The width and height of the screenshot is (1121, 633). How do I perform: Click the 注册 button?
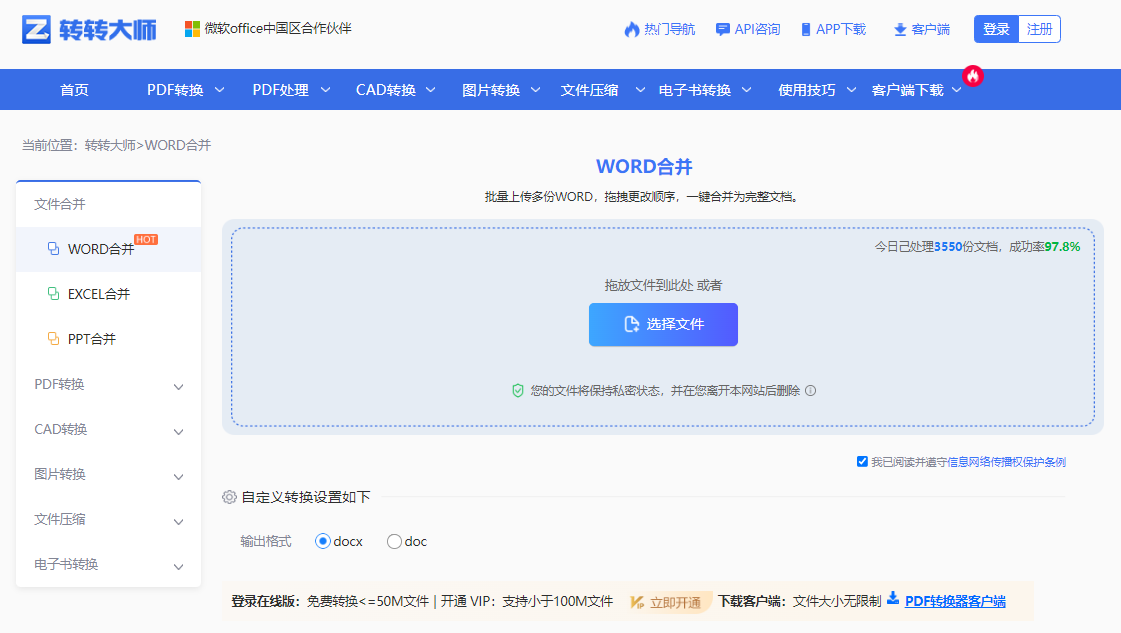point(1039,29)
